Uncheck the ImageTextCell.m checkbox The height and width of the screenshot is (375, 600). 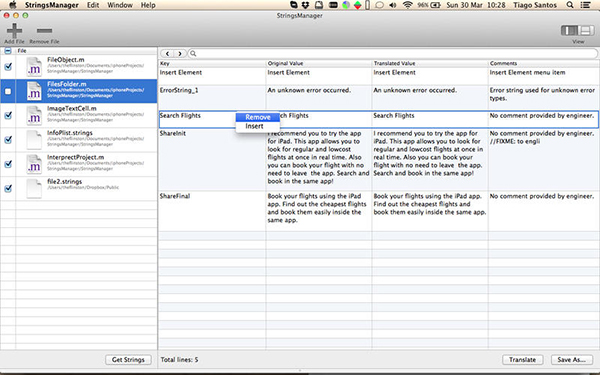click(x=8, y=115)
